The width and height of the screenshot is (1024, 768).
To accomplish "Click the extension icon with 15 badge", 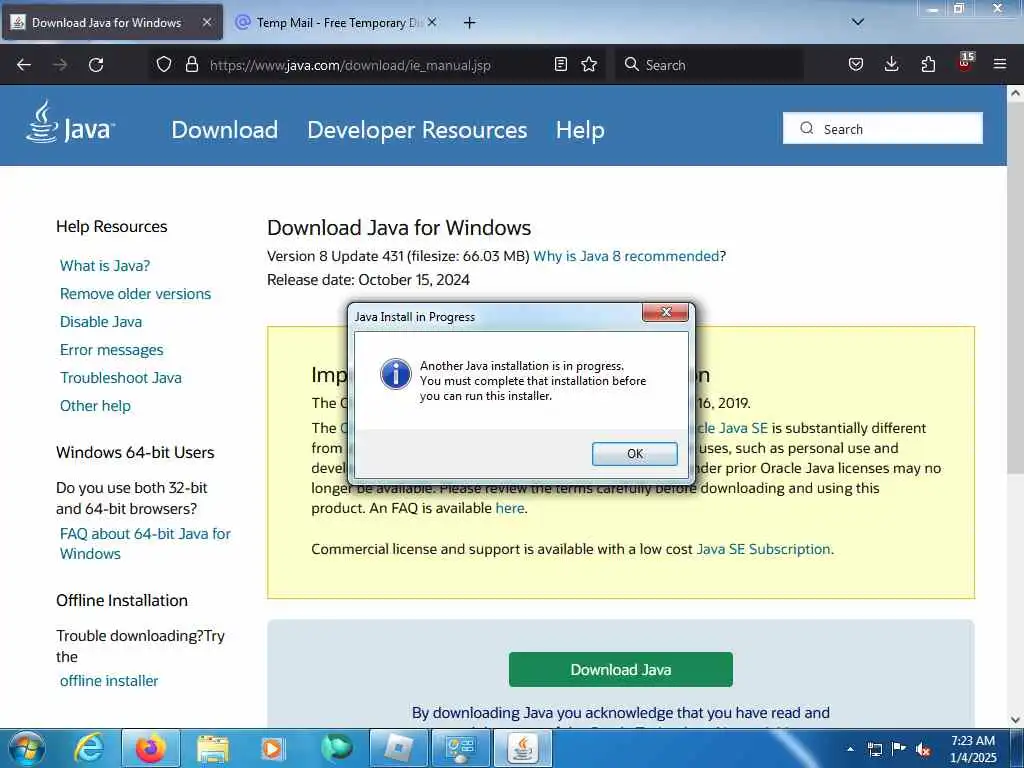I will point(965,62).
